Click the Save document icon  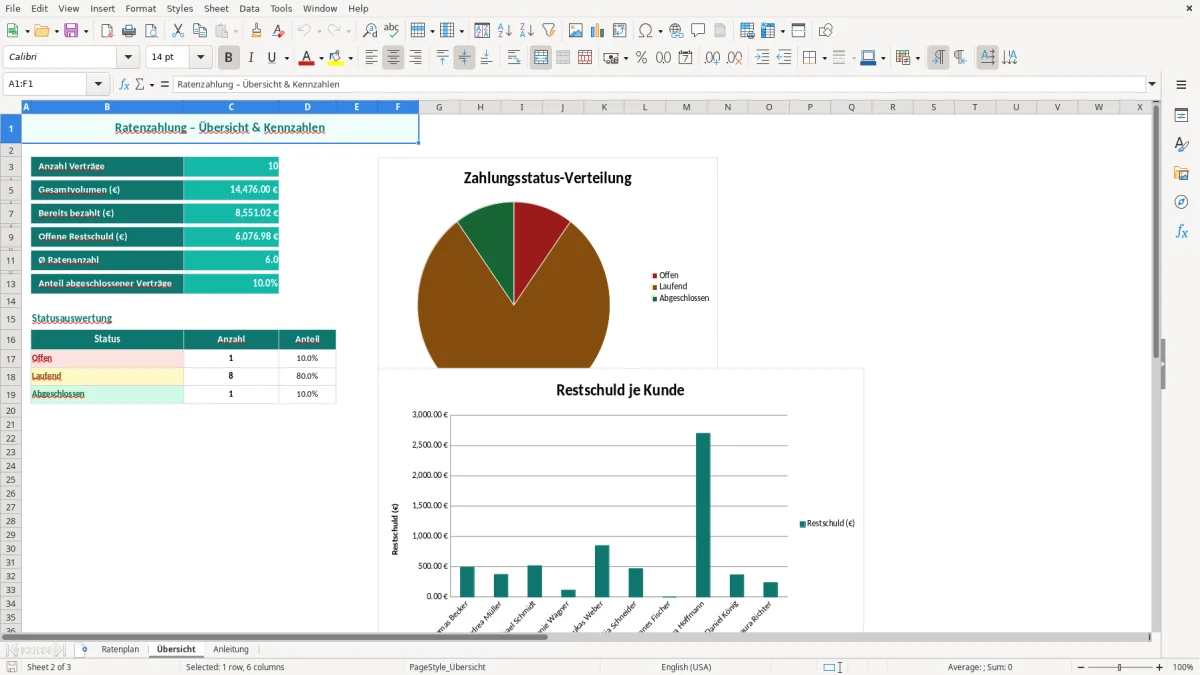tap(71, 31)
